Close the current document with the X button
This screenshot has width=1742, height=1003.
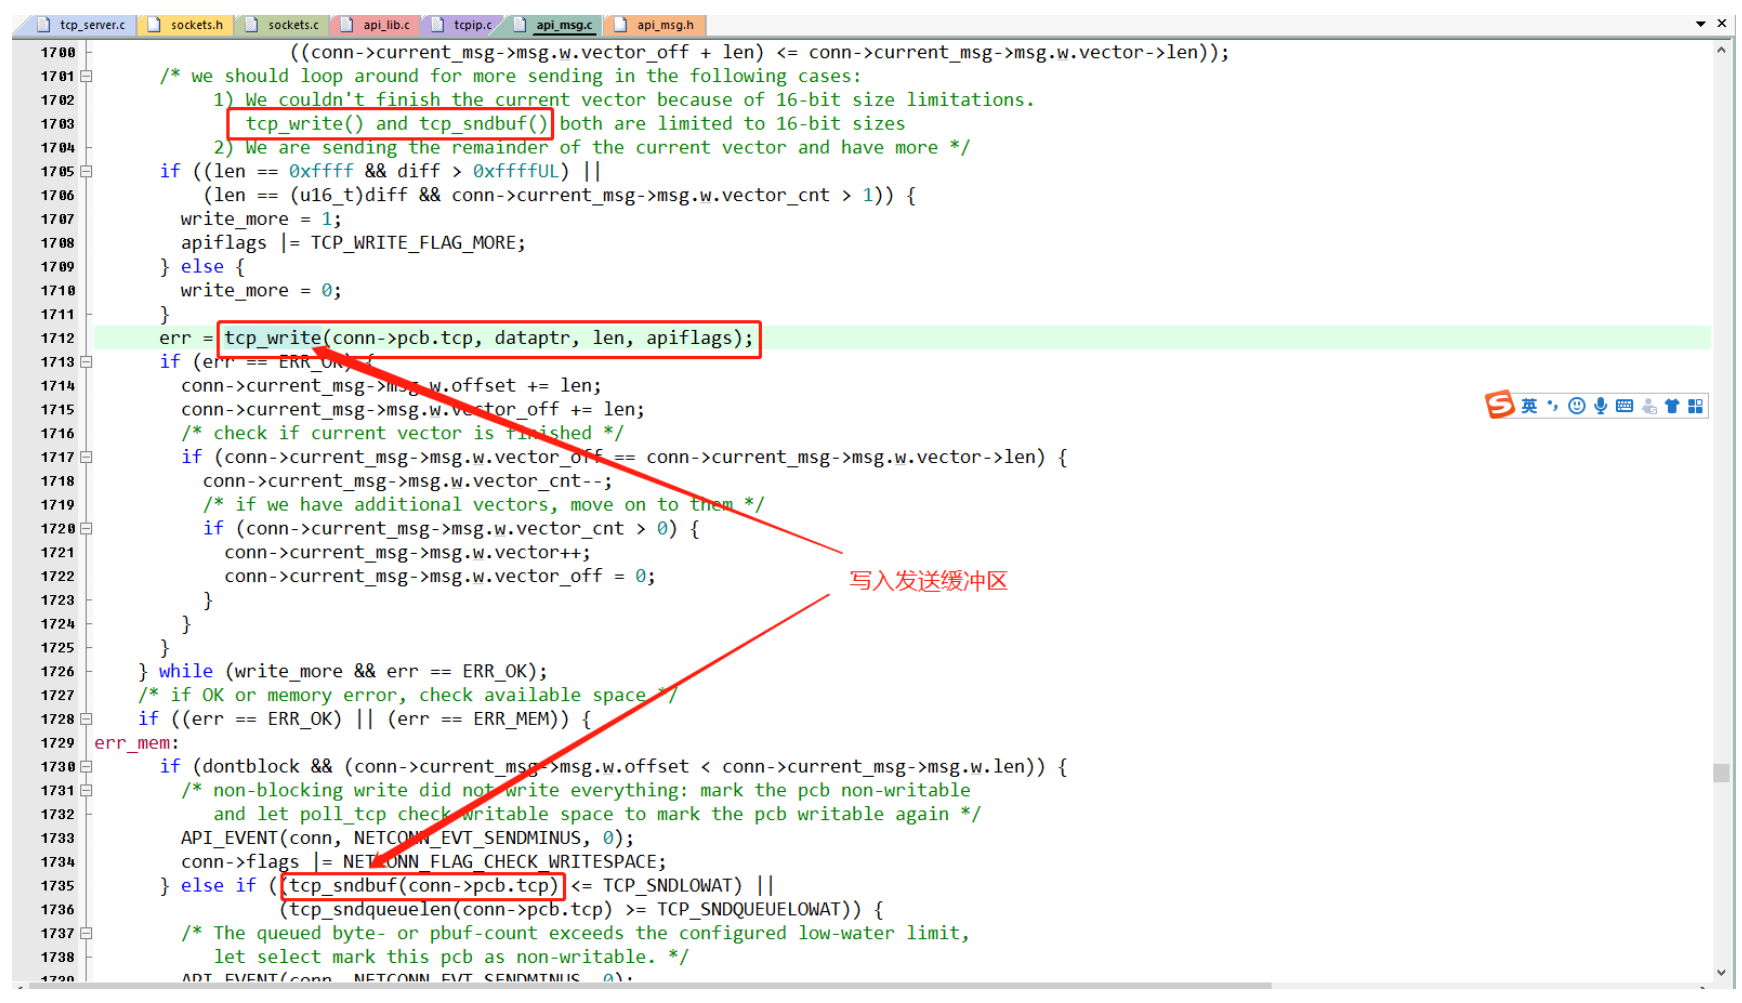(x=1722, y=23)
